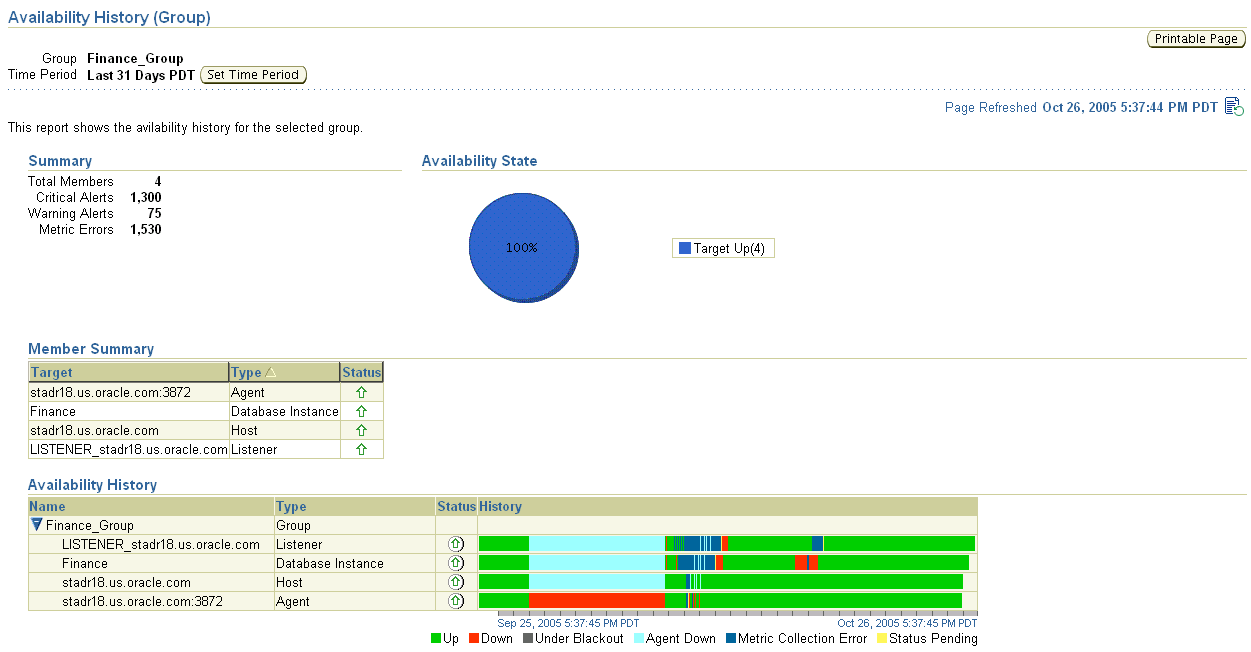Collapse the Finance_Group tree node
Image resolution: width=1251 pixels, height=652 pixels.
click(37, 525)
